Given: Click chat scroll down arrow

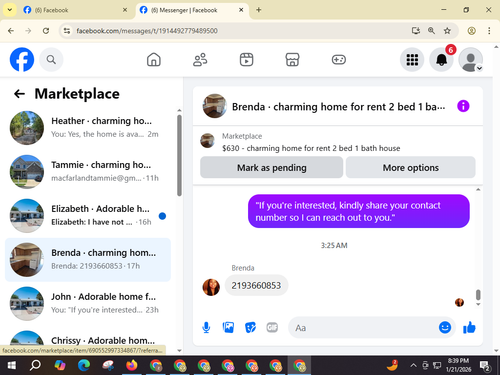Looking at the screenshot, I should coord(478,304).
